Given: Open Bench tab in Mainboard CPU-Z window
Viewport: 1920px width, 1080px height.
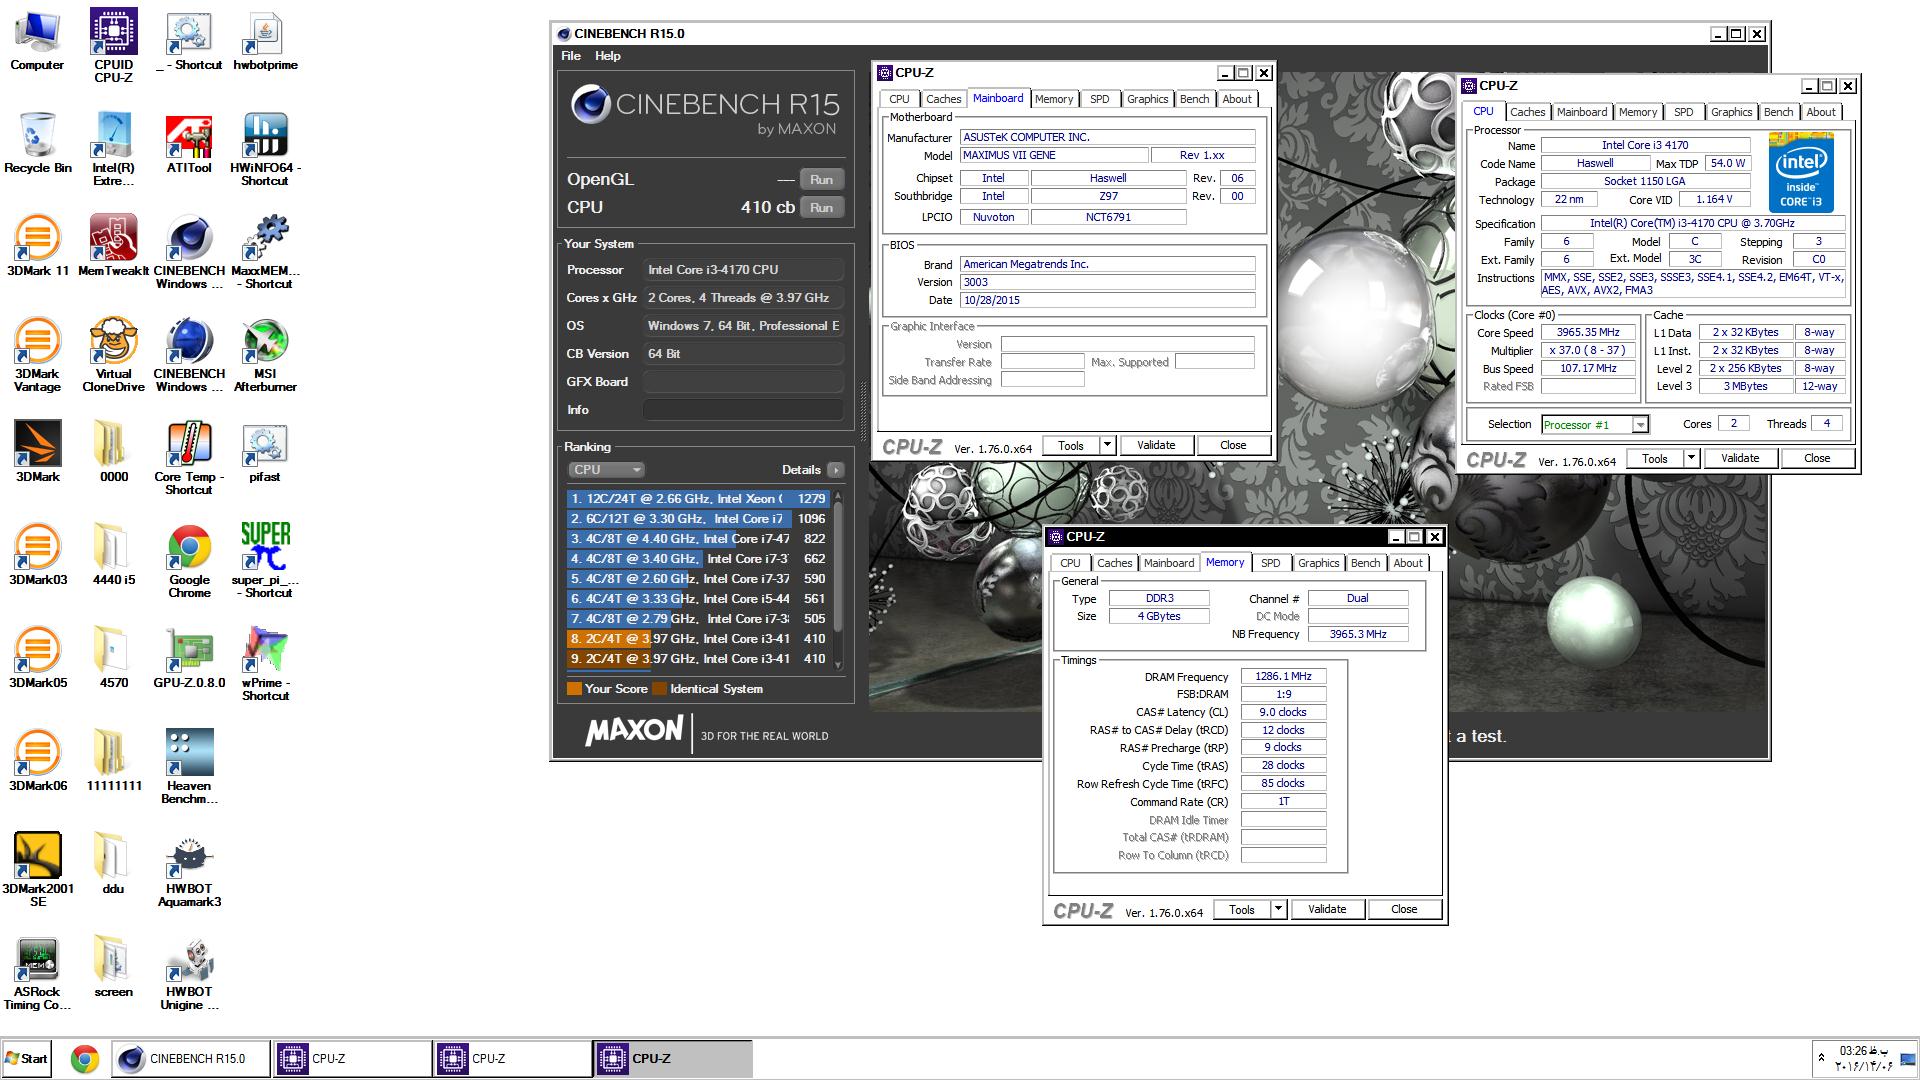Looking at the screenshot, I should click(x=1194, y=99).
